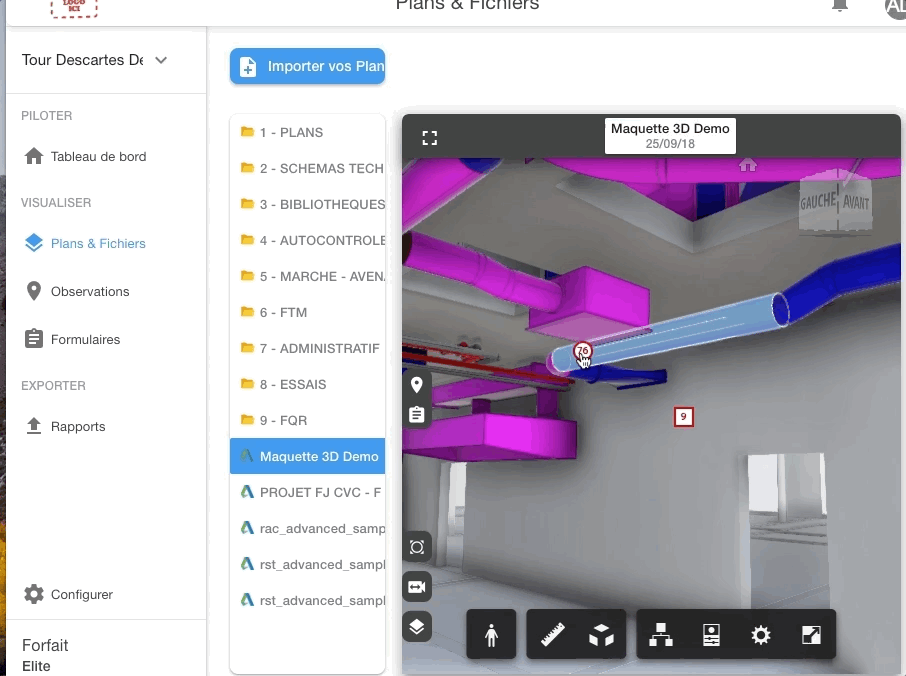Open folder 6 - FTM
Viewport: 906px width, 676px height.
[307, 312]
